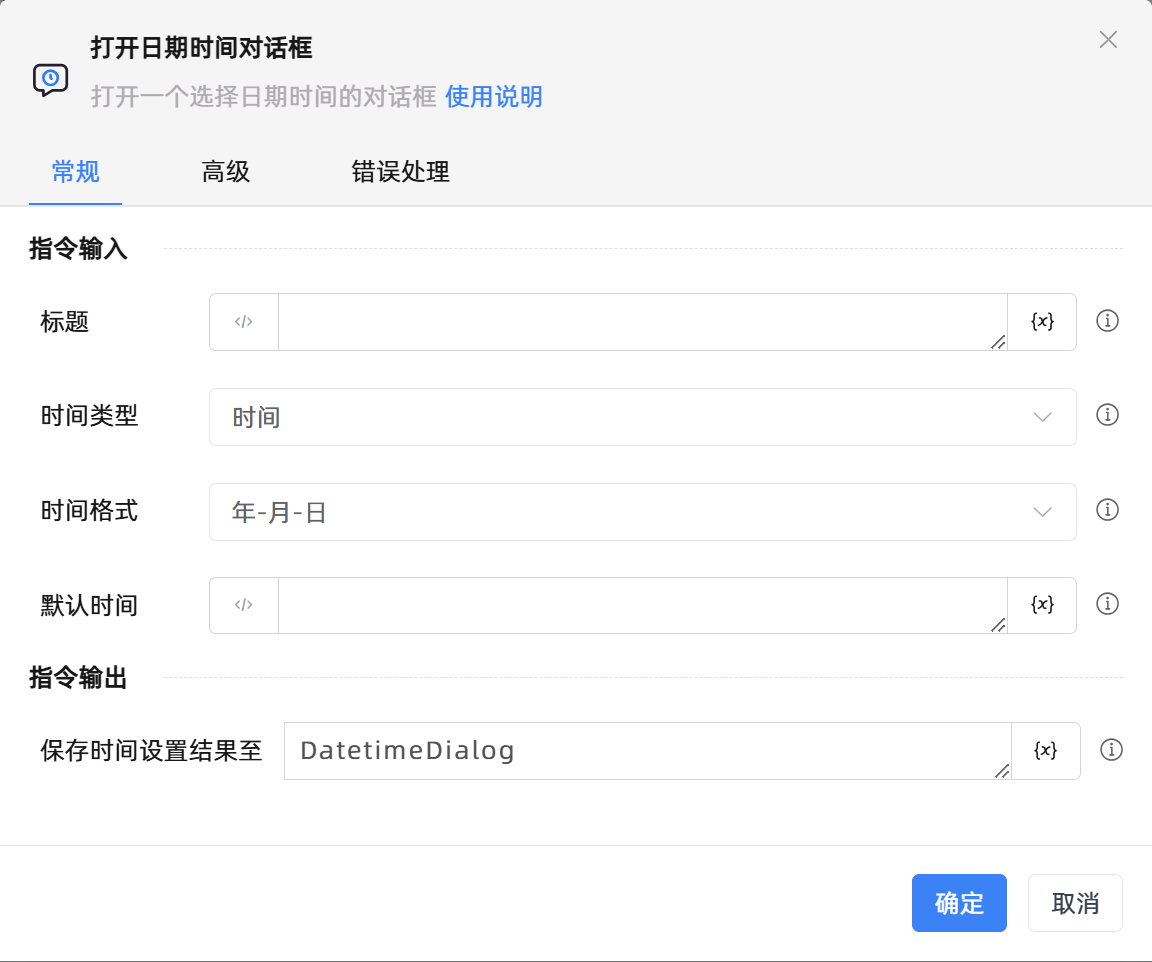The image size is (1152, 962).
Task: Expand the 时间类型 dropdown
Action: (643, 417)
